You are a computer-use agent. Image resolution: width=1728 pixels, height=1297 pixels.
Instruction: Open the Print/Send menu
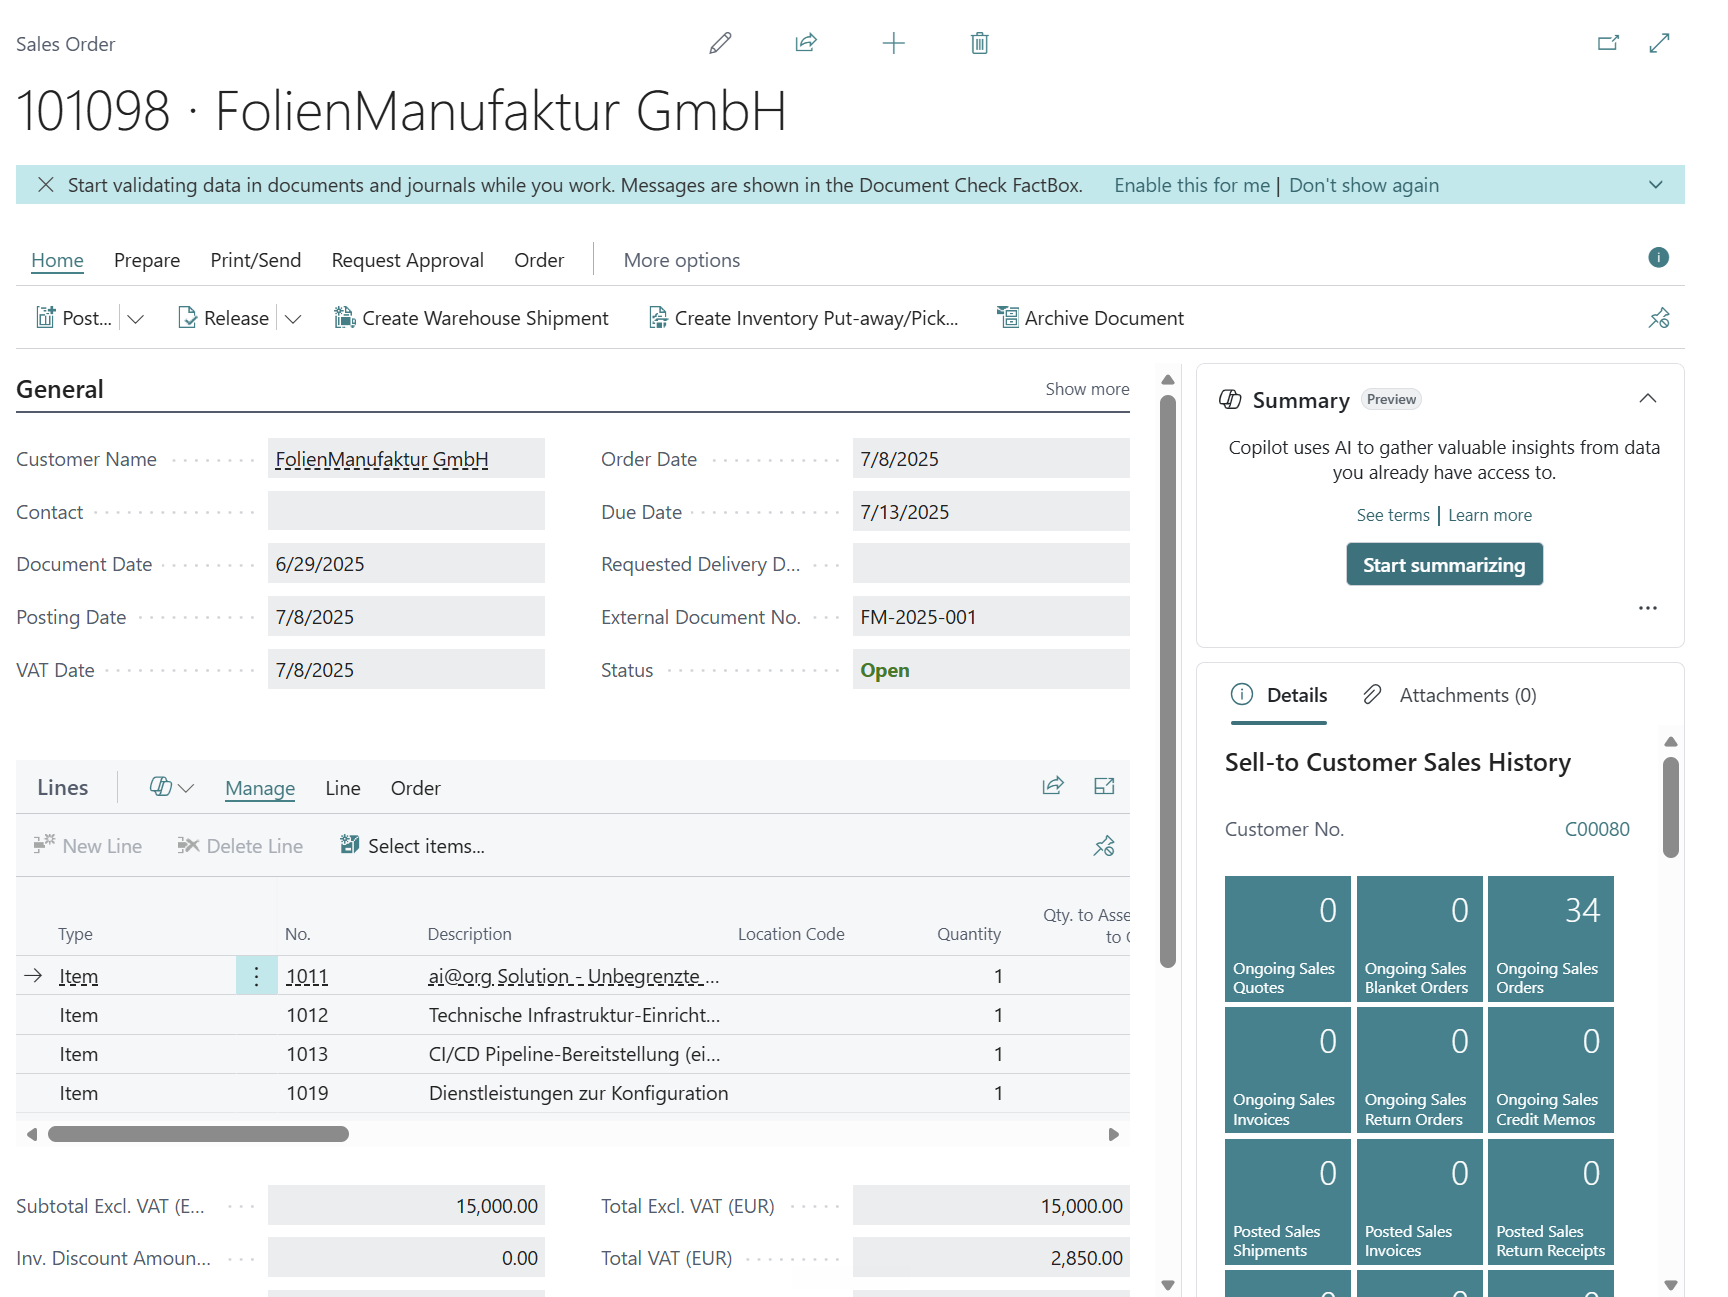[255, 260]
